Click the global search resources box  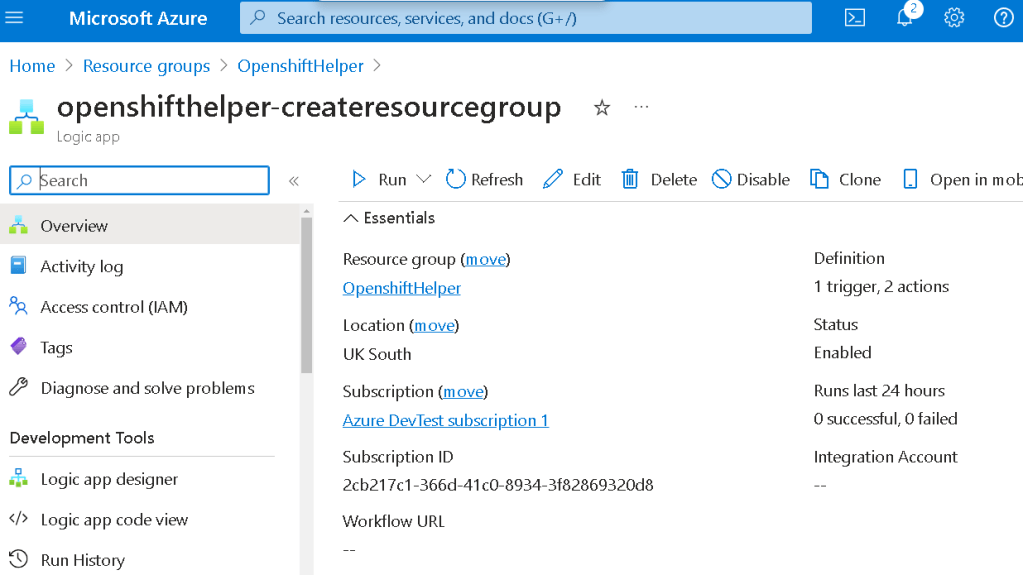[x=526, y=18]
